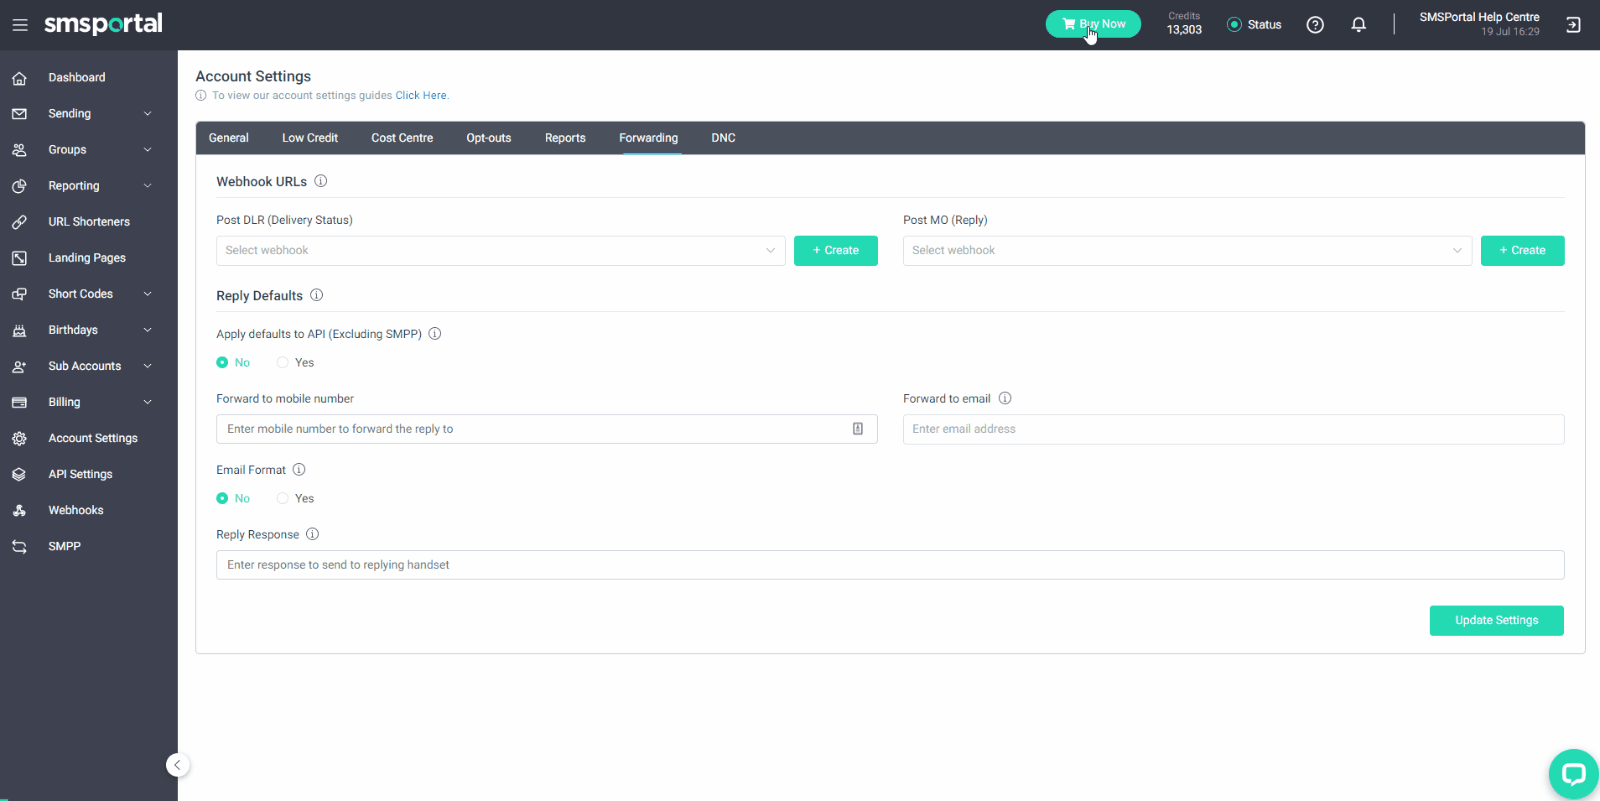This screenshot has height=801, width=1600.
Task: Click the Dashboard home icon
Action: [x=19, y=78]
